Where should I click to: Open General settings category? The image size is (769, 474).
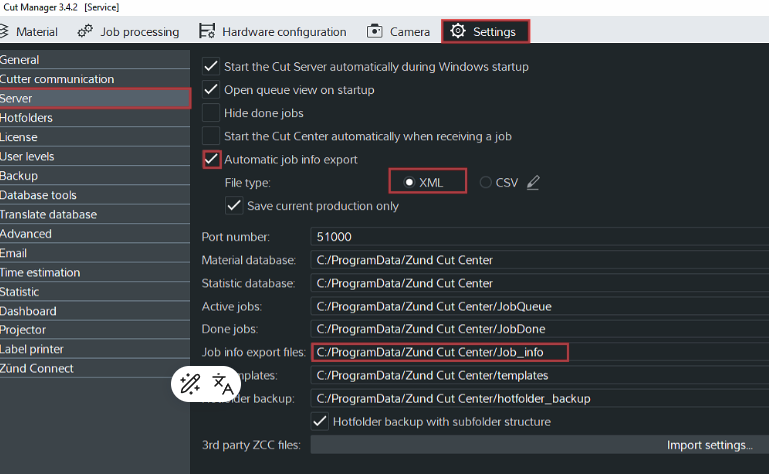(x=95, y=60)
